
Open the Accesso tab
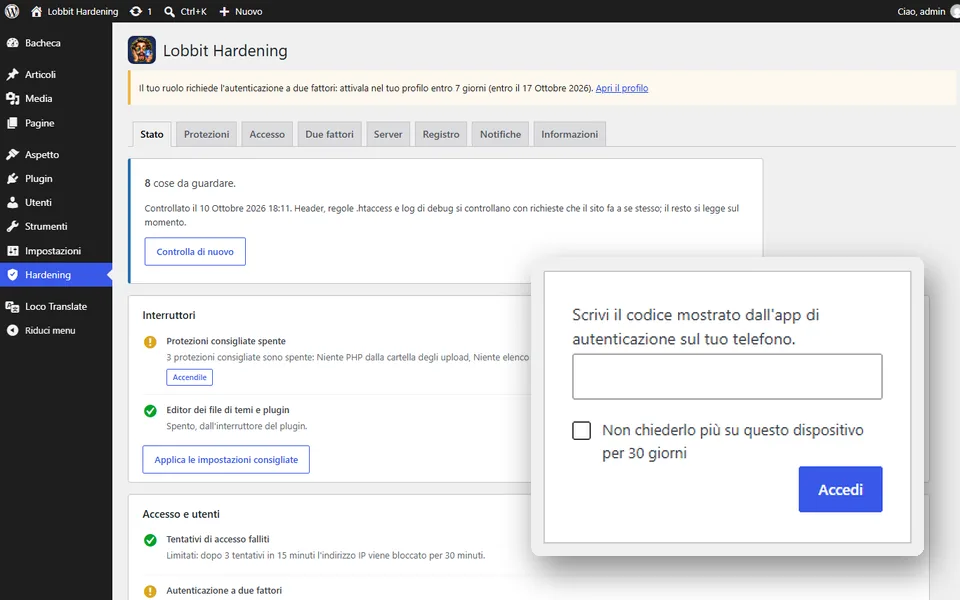[x=267, y=134]
